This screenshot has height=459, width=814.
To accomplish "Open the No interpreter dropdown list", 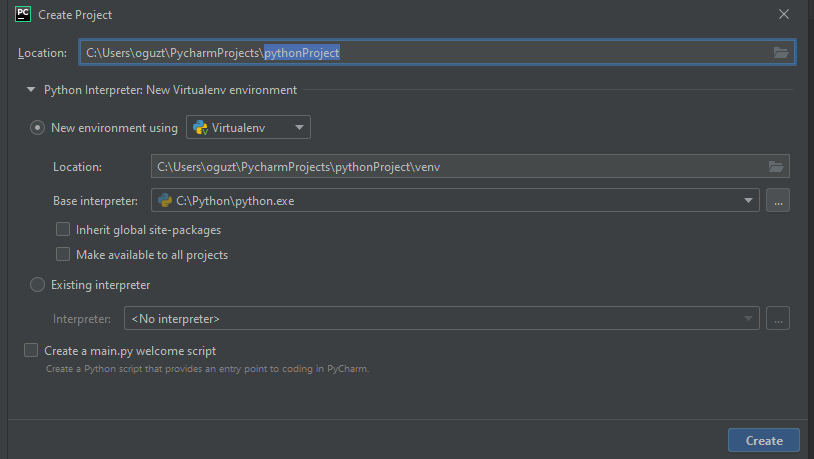I will click(441, 318).
